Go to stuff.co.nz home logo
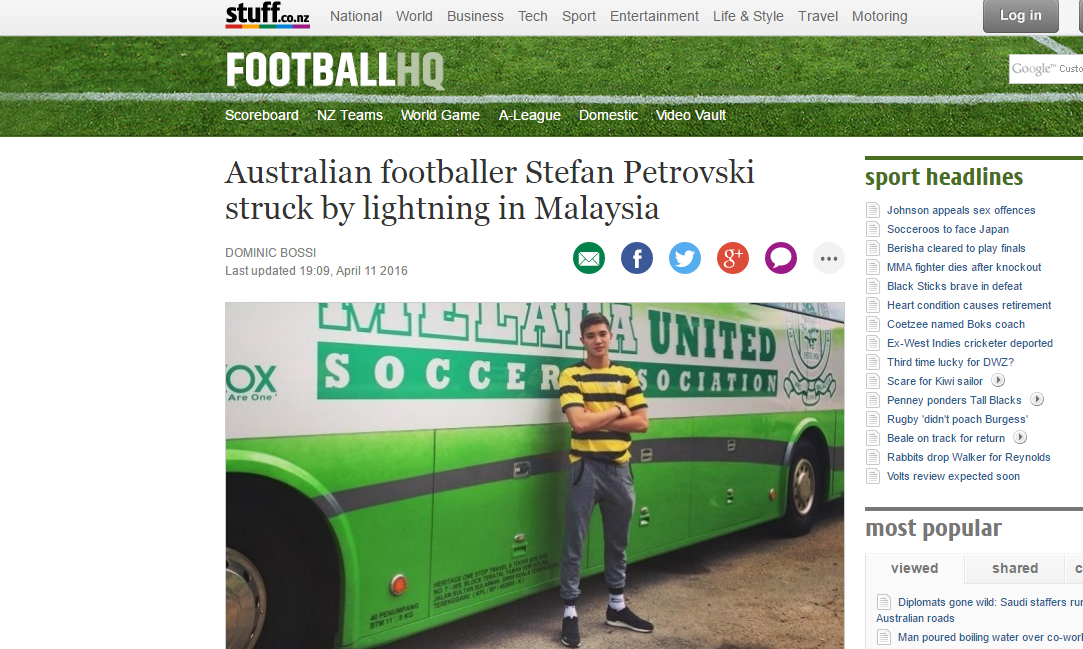Viewport: 1083px width, 649px height. (267, 15)
